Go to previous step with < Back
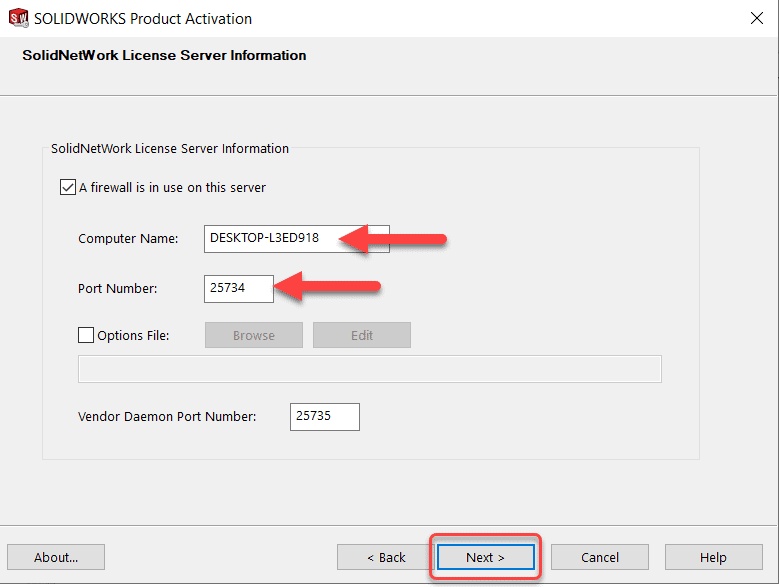779x587 pixels. [x=386, y=557]
